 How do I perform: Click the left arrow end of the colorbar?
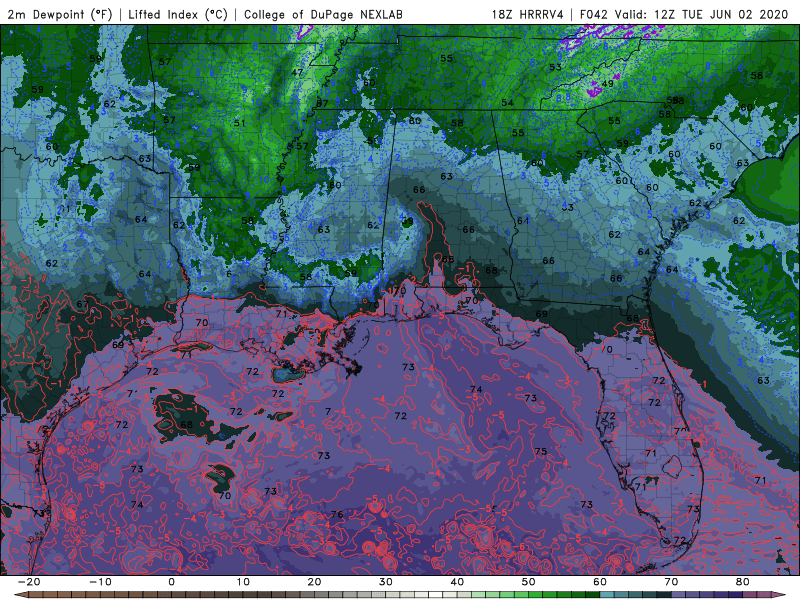point(20,595)
